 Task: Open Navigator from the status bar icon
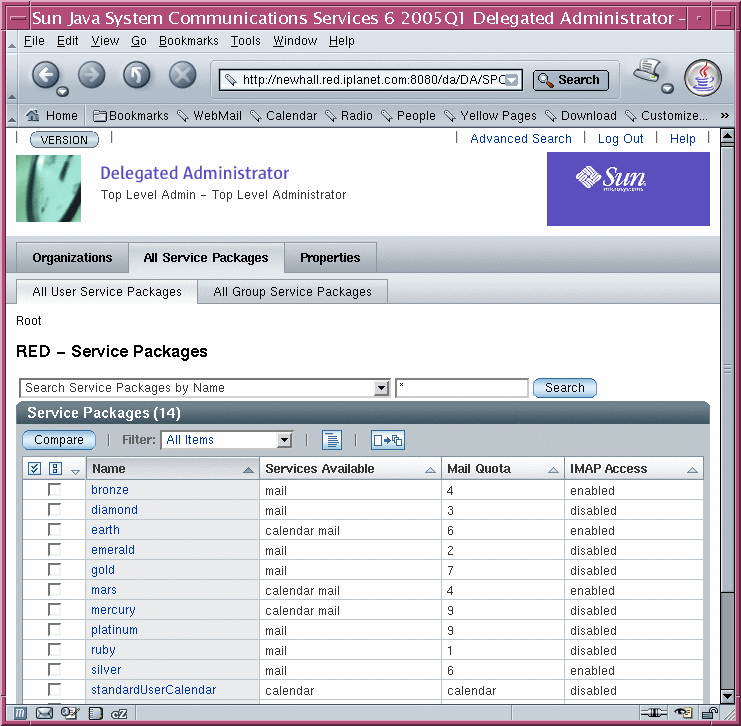coord(20,713)
